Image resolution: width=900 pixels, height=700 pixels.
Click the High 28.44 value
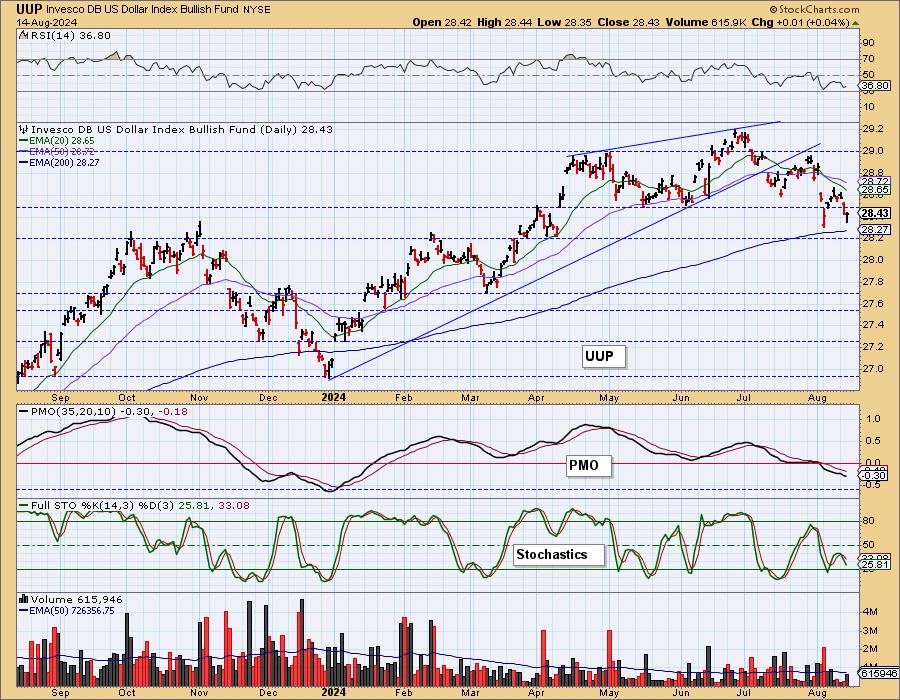pyautogui.click(x=505, y=22)
